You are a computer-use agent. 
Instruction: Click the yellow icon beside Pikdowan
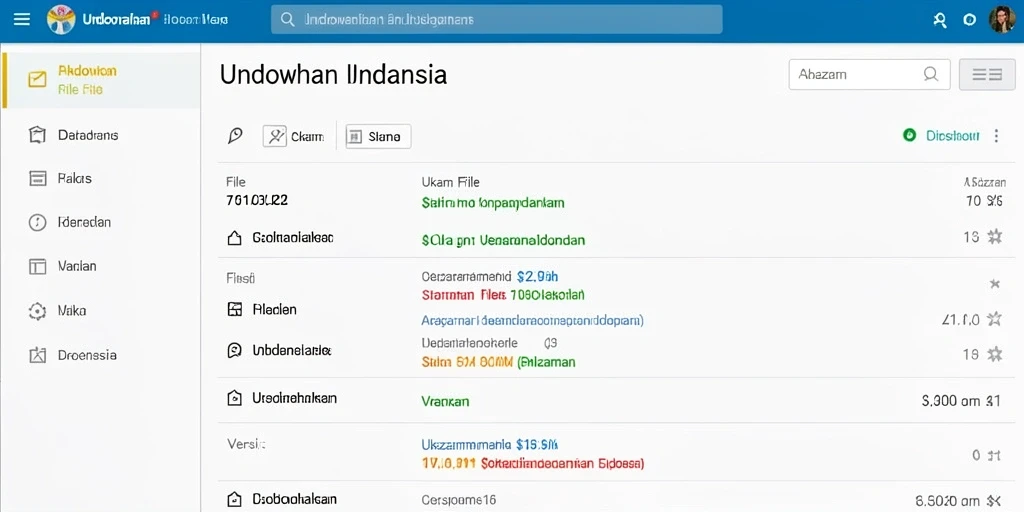coord(37,80)
